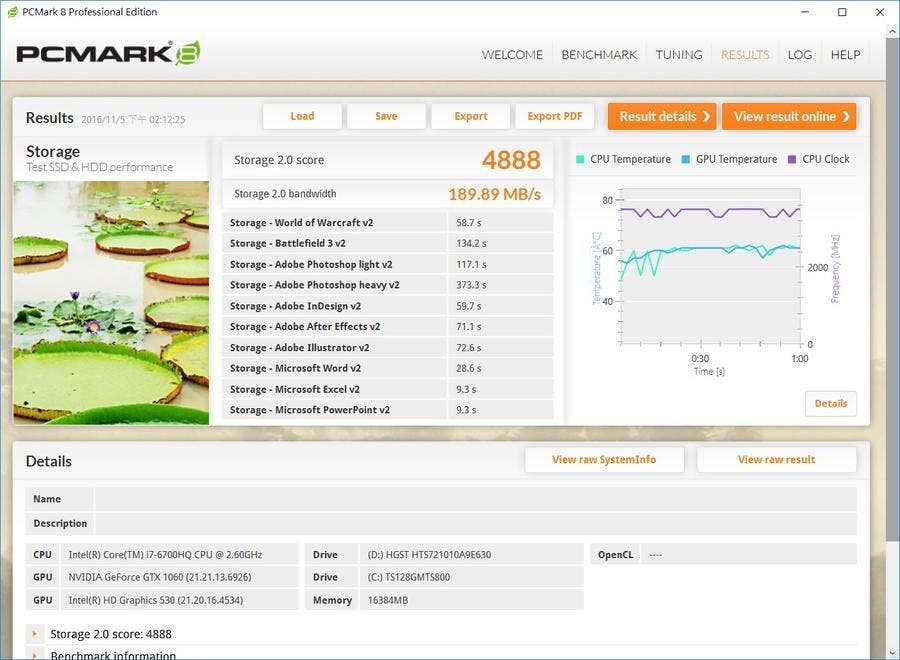
Task: Click the Storage heading text
Action: [x=53, y=152]
